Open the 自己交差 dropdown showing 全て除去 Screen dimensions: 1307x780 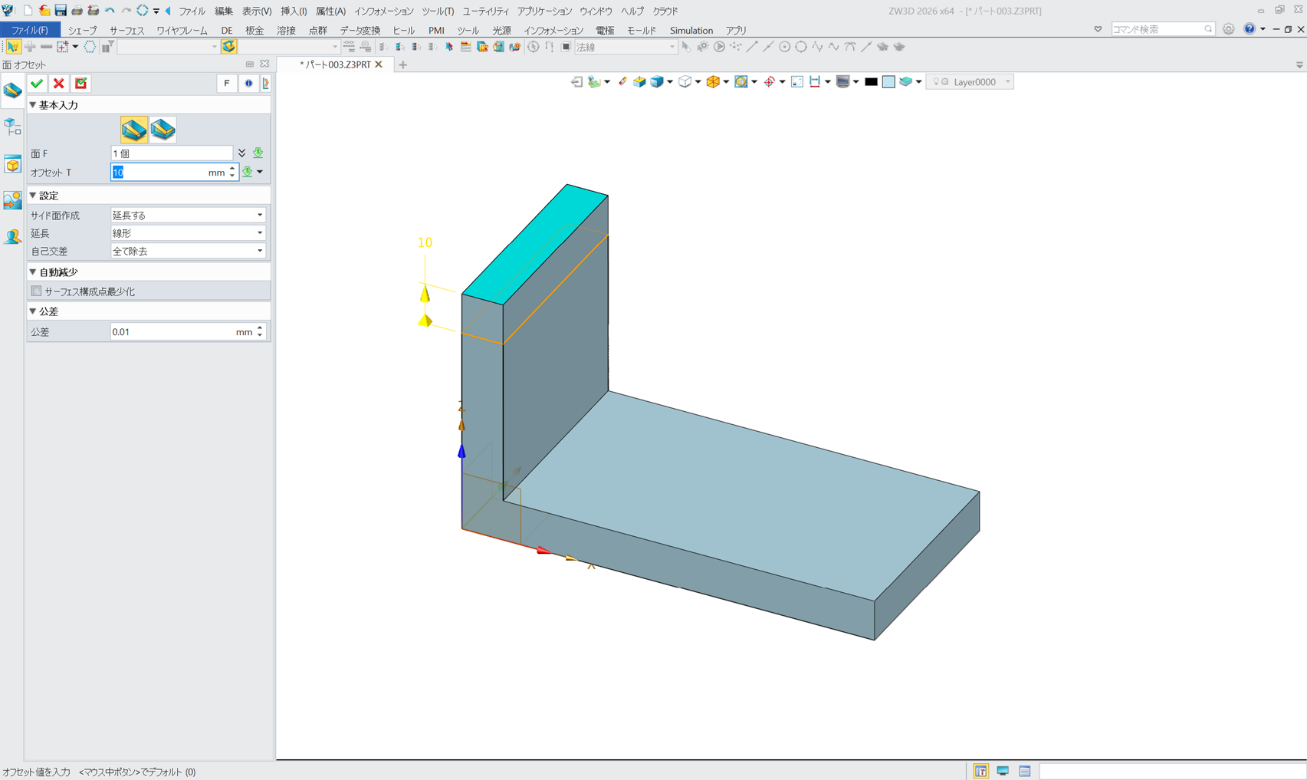[x=188, y=251]
